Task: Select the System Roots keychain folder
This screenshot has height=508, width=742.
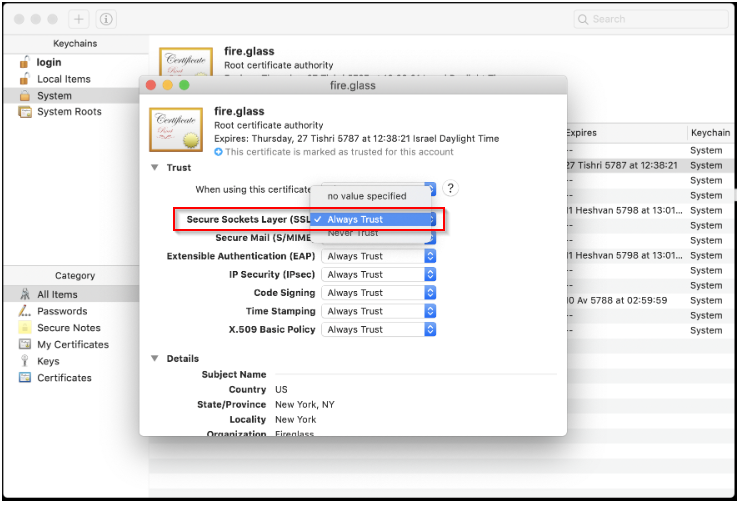Action: click(68, 112)
